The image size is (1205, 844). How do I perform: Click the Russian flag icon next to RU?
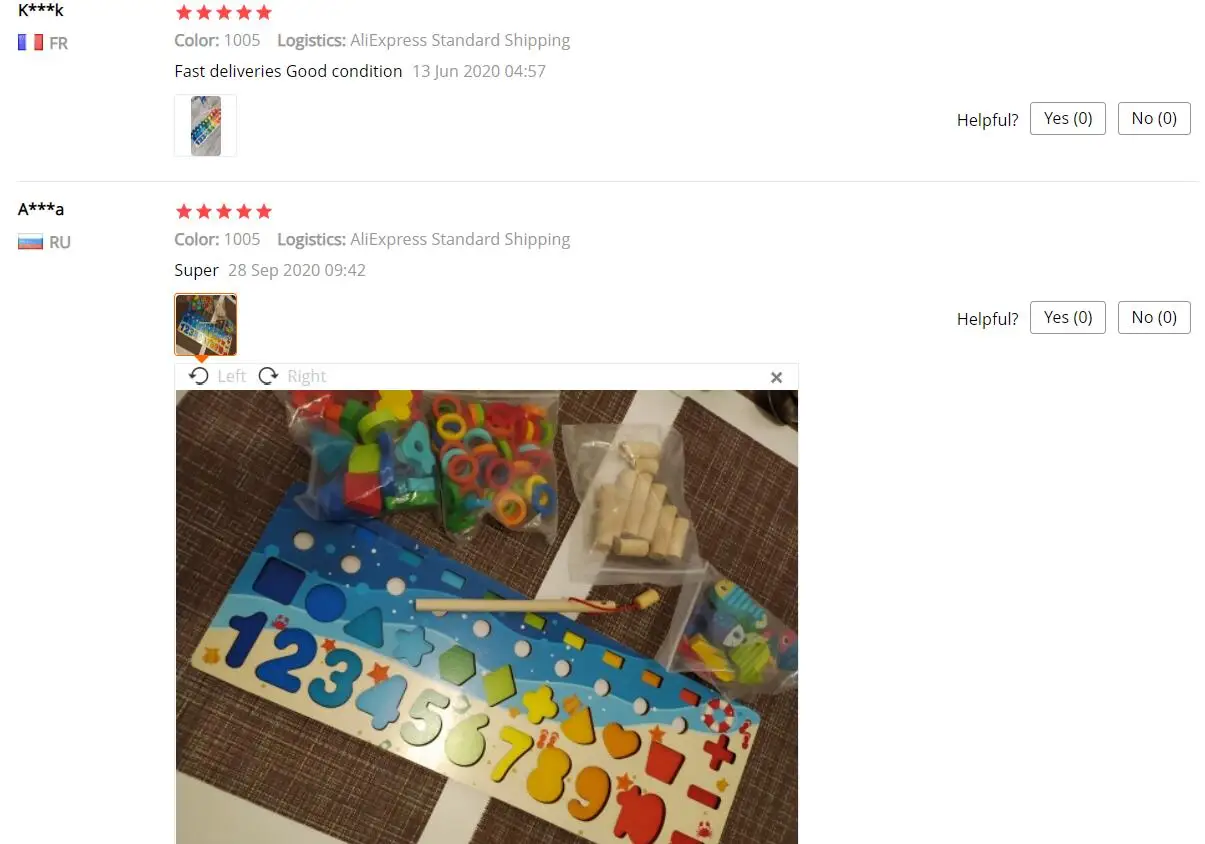point(30,242)
